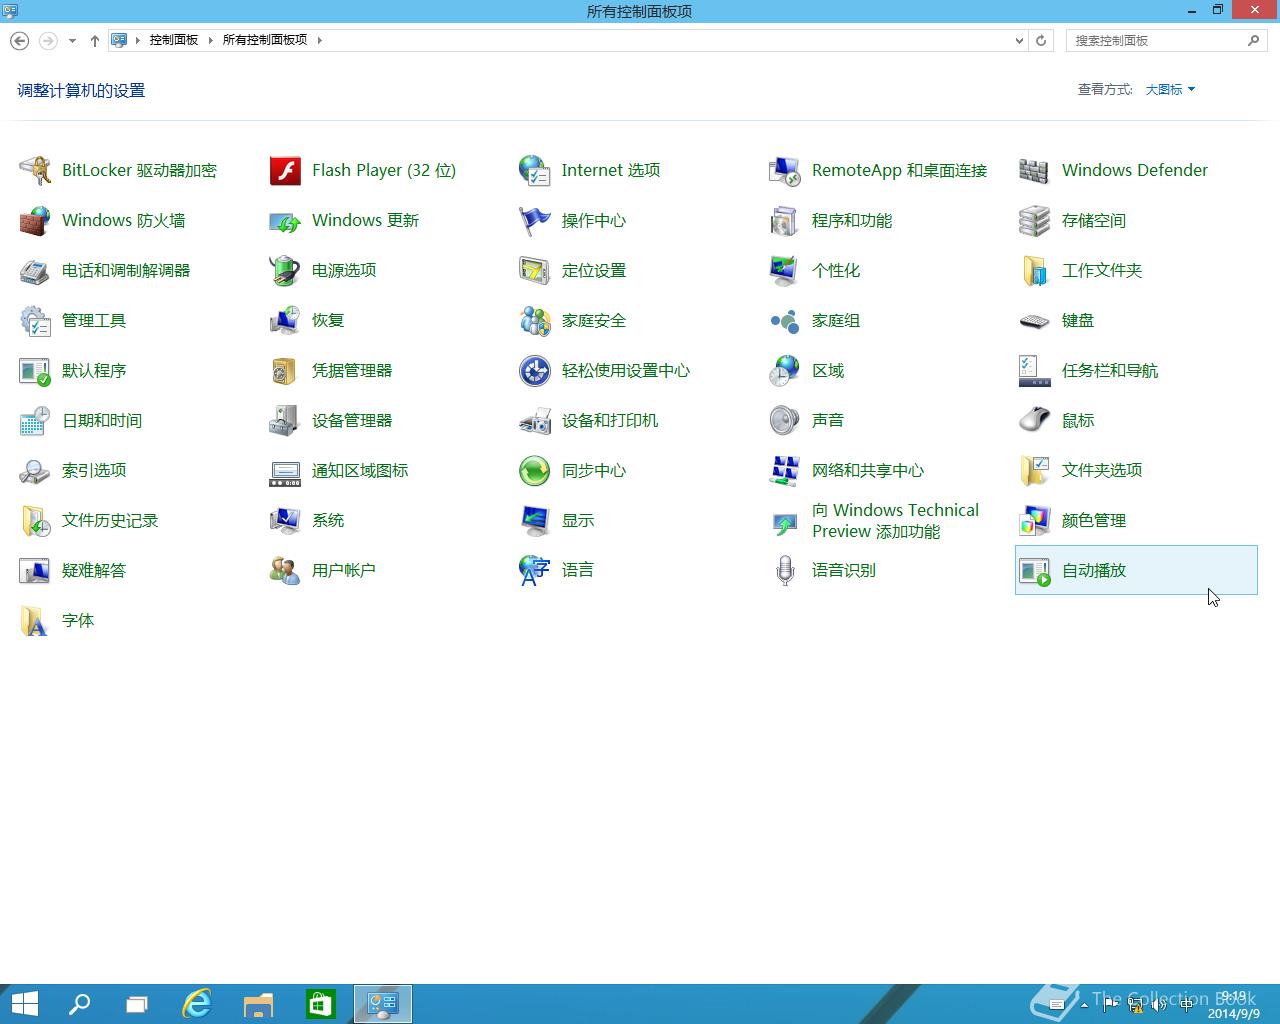Open the highlighted 自动播放 item

tap(1136, 570)
